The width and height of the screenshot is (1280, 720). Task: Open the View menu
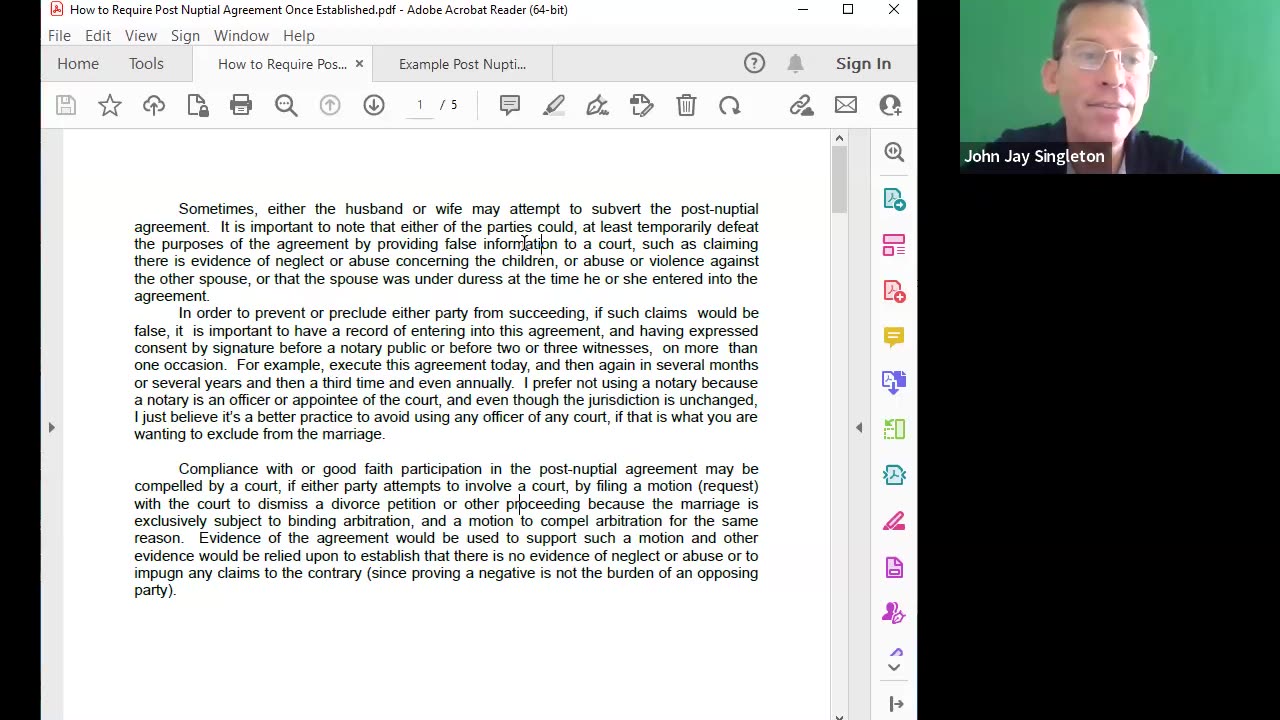point(141,35)
